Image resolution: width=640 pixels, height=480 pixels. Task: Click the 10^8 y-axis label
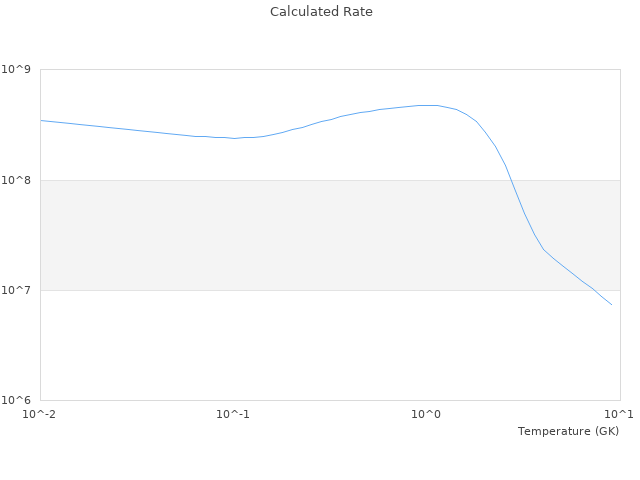(18, 180)
